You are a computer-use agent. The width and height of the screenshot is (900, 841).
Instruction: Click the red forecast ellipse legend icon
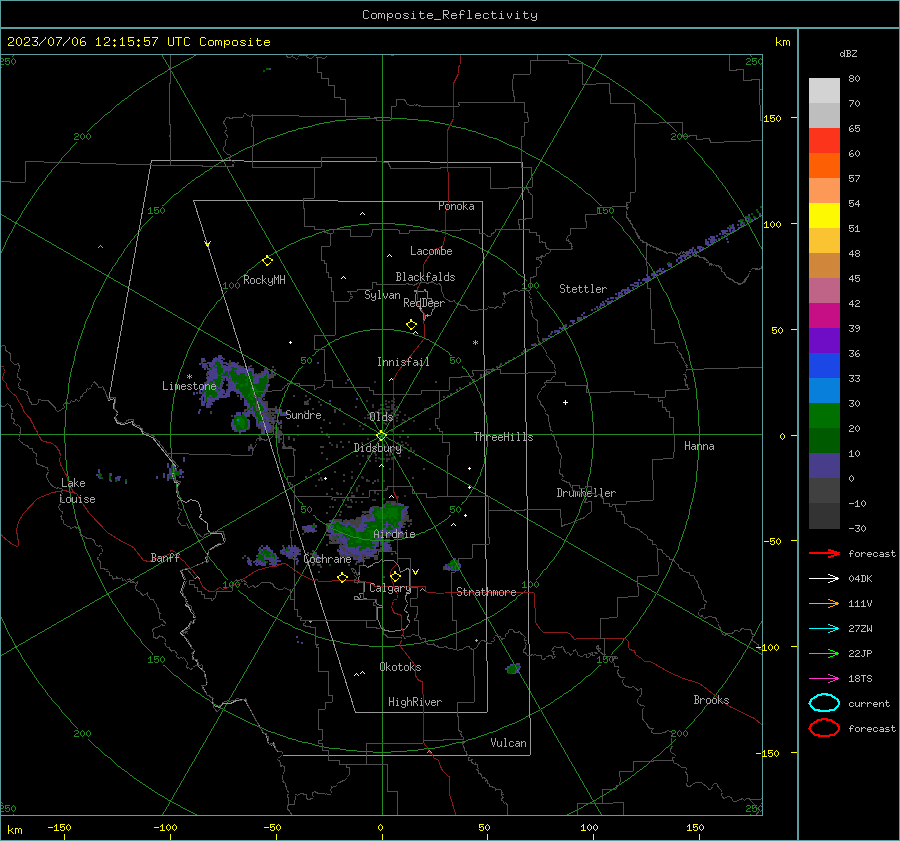pos(824,728)
